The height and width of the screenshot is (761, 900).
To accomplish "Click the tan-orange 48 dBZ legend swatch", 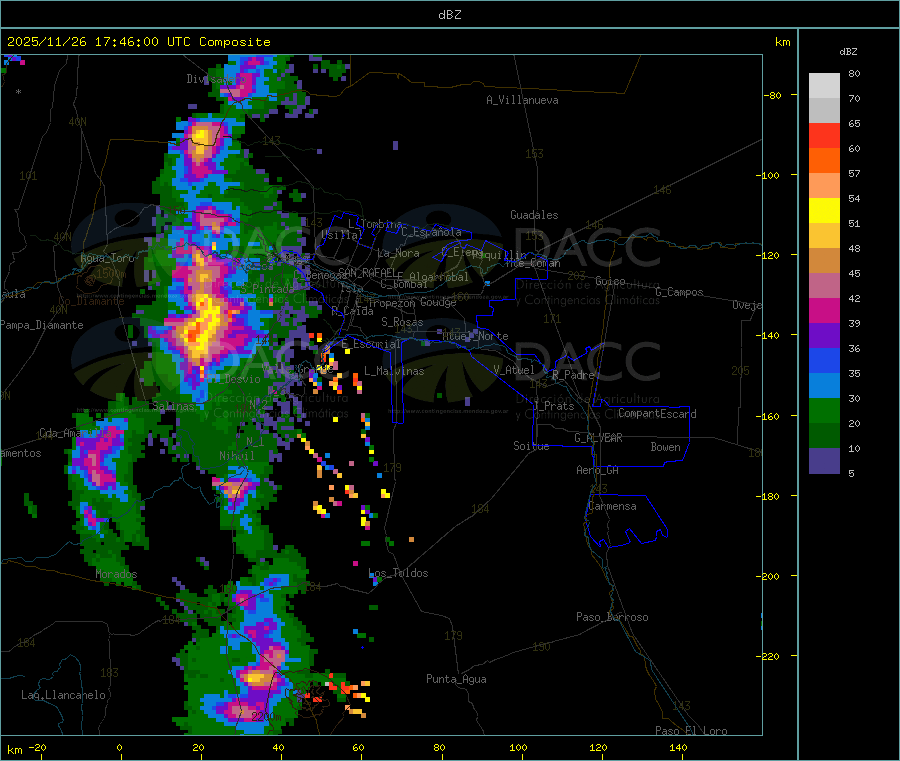I will click(x=824, y=261).
